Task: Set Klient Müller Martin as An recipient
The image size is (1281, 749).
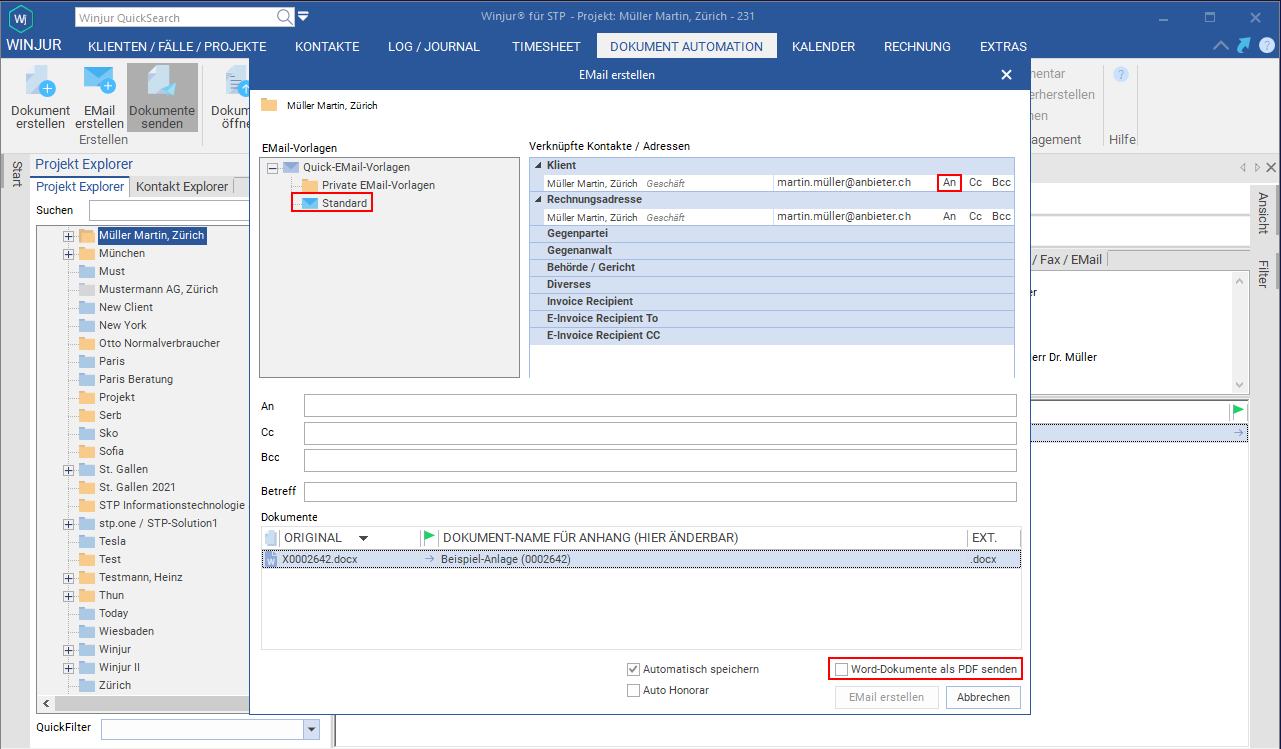Action: tap(950, 183)
